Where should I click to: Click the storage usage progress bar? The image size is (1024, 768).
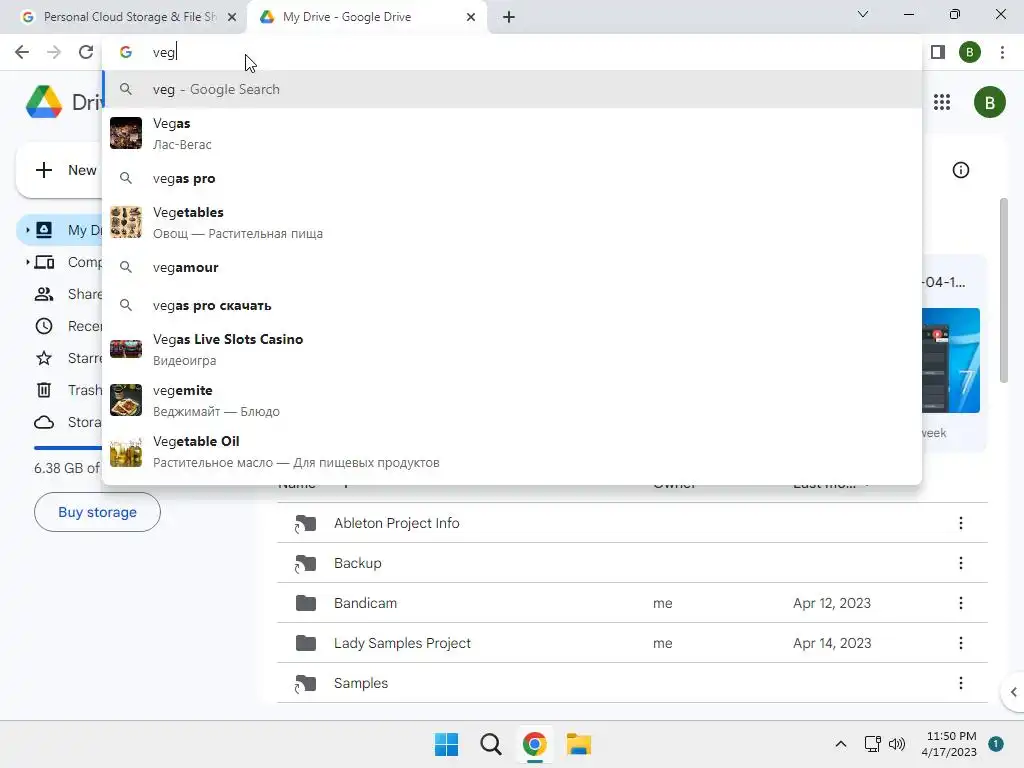coord(68,448)
